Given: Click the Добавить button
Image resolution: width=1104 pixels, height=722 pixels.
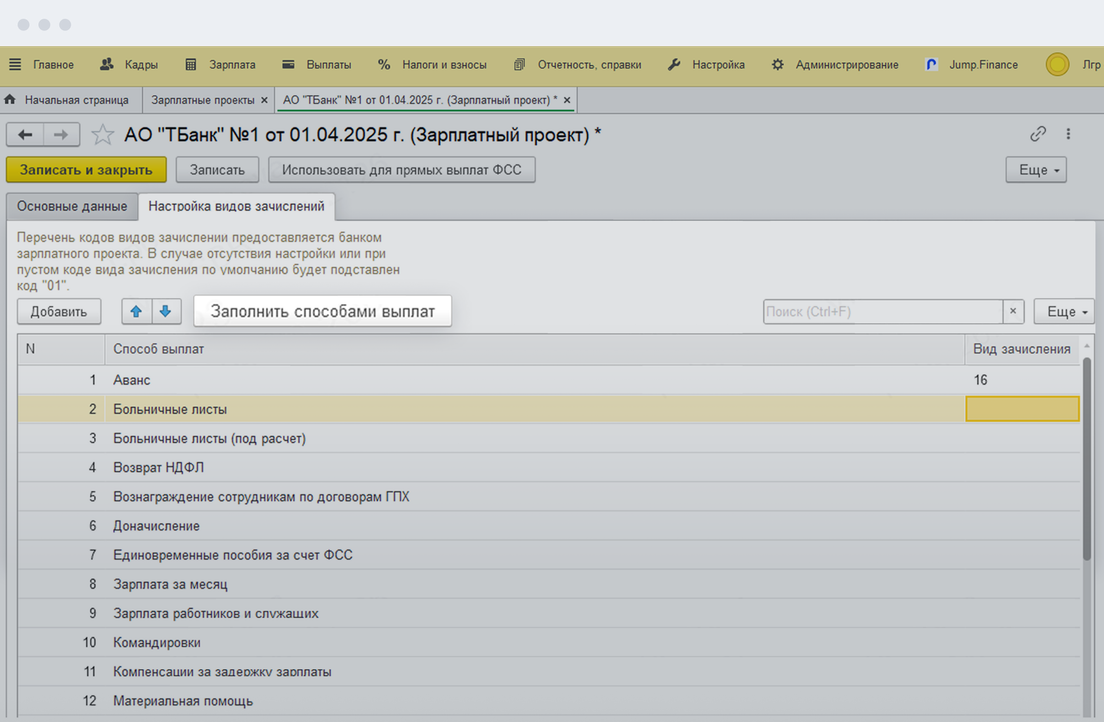Looking at the screenshot, I should click(x=58, y=311).
